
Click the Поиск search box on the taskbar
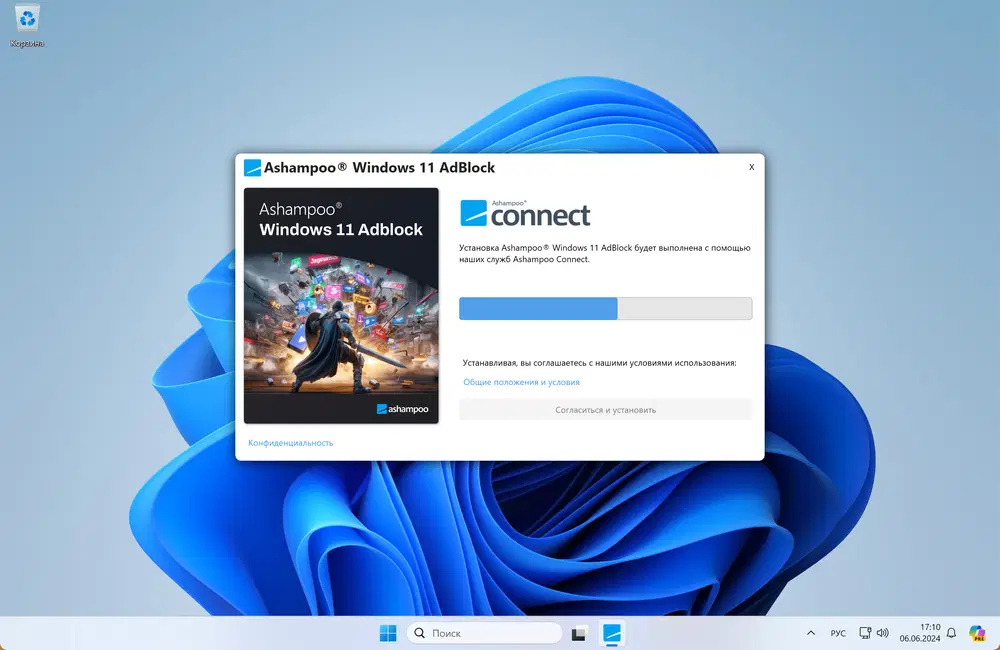pyautogui.click(x=485, y=633)
